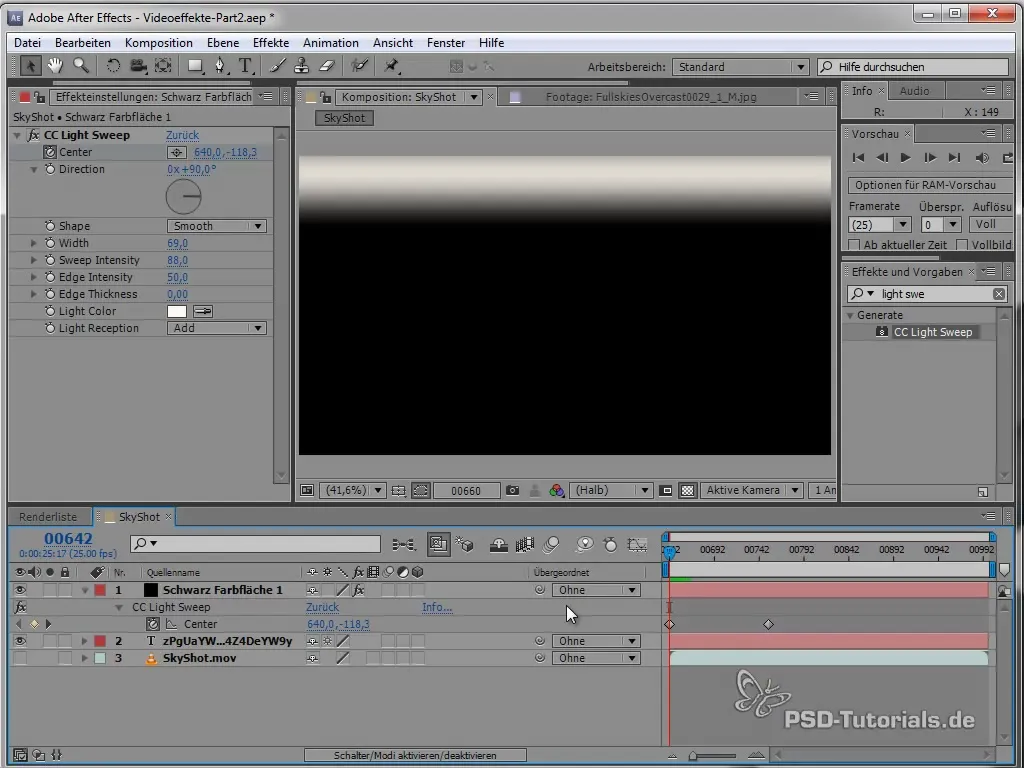This screenshot has width=1024, height=768.
Task: Click the red label of layer 1
Action: pyautogui.click(x=100, y=590)
